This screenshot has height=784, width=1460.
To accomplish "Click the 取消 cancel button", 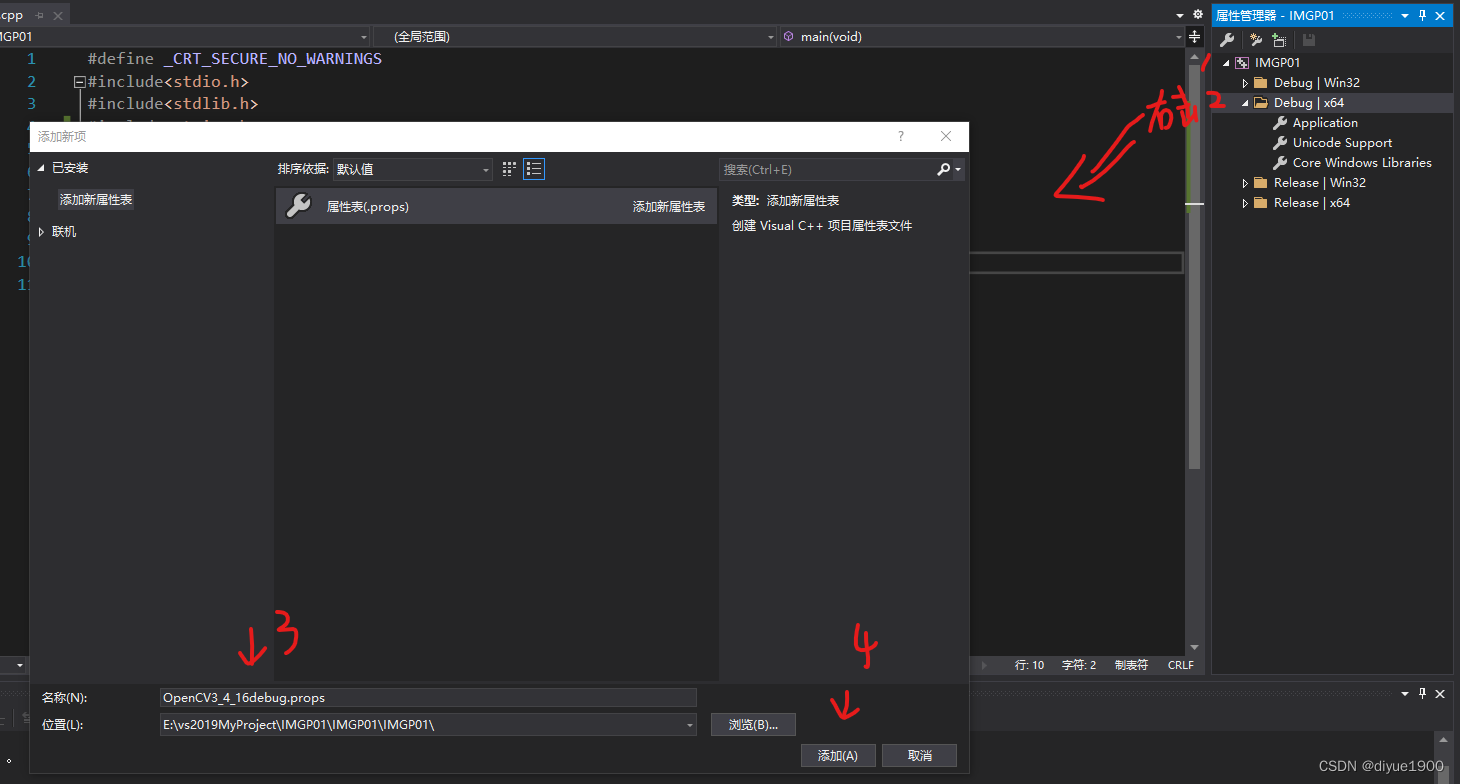I will (x=920, y=756).
